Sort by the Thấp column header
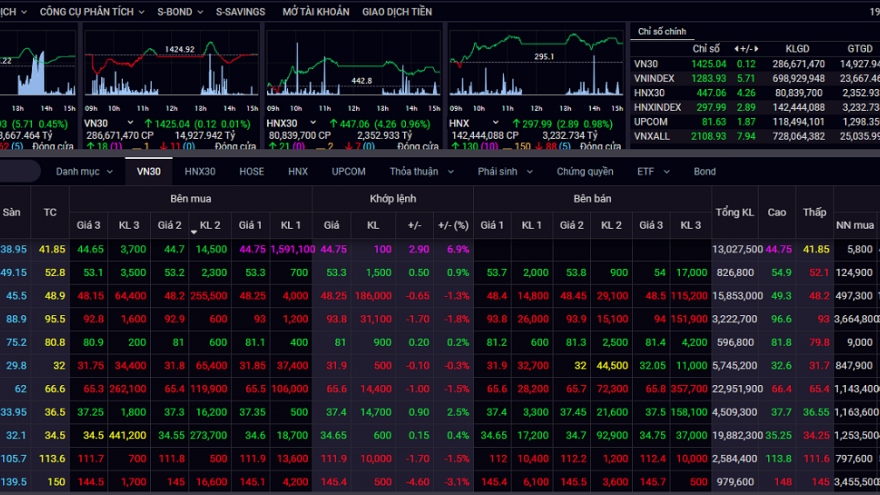This screenshot has height=495, width=880. pos(814,212)
